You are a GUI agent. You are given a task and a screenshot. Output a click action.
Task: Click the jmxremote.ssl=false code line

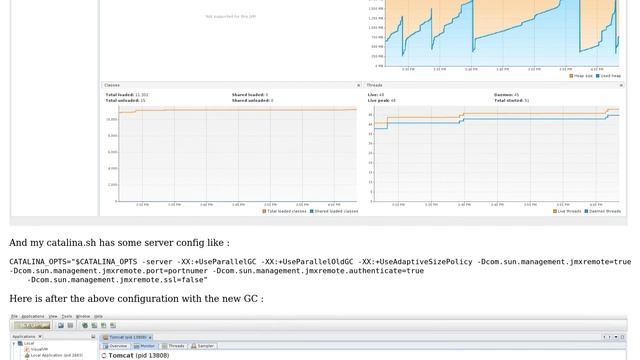point(117,280)
